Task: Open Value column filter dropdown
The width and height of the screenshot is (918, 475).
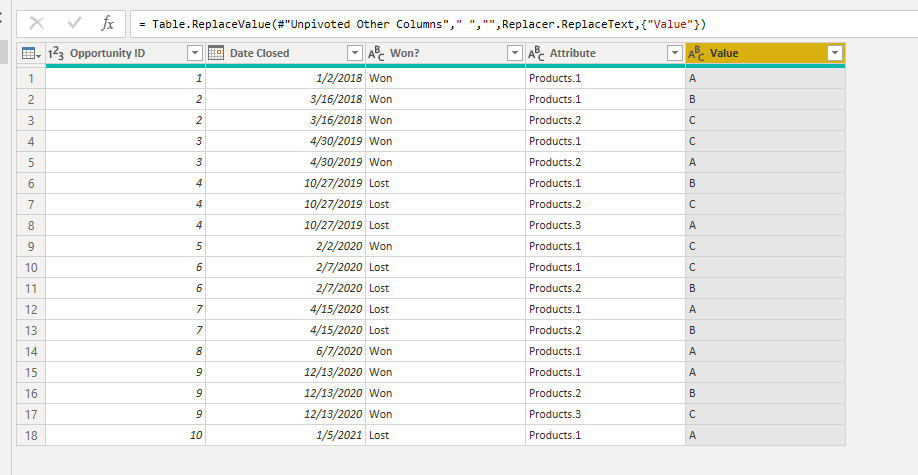Action: pos(835,53)
